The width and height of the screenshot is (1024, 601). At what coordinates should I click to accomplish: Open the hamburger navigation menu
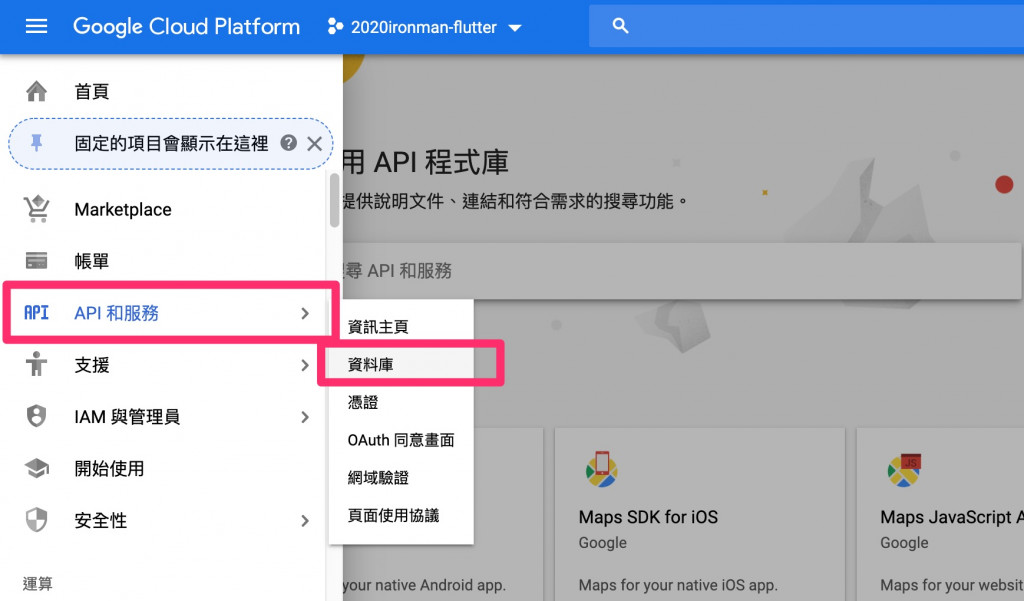pyautogui.click(x=36, y=27)
